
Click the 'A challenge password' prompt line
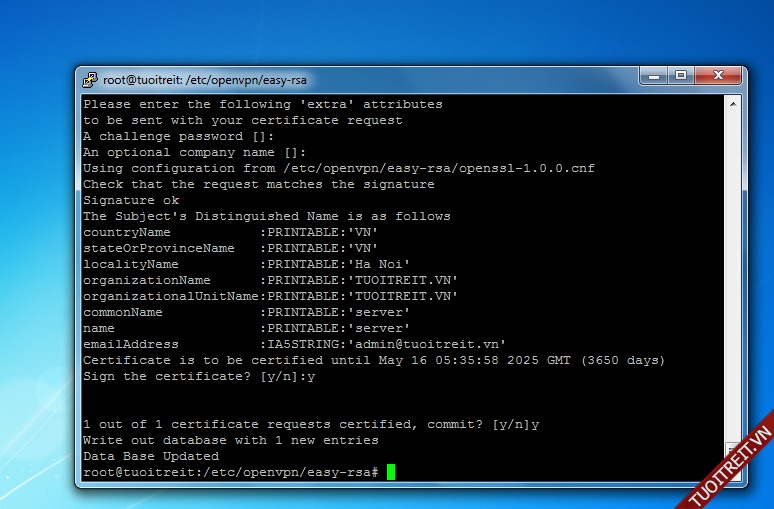[179, 136]
